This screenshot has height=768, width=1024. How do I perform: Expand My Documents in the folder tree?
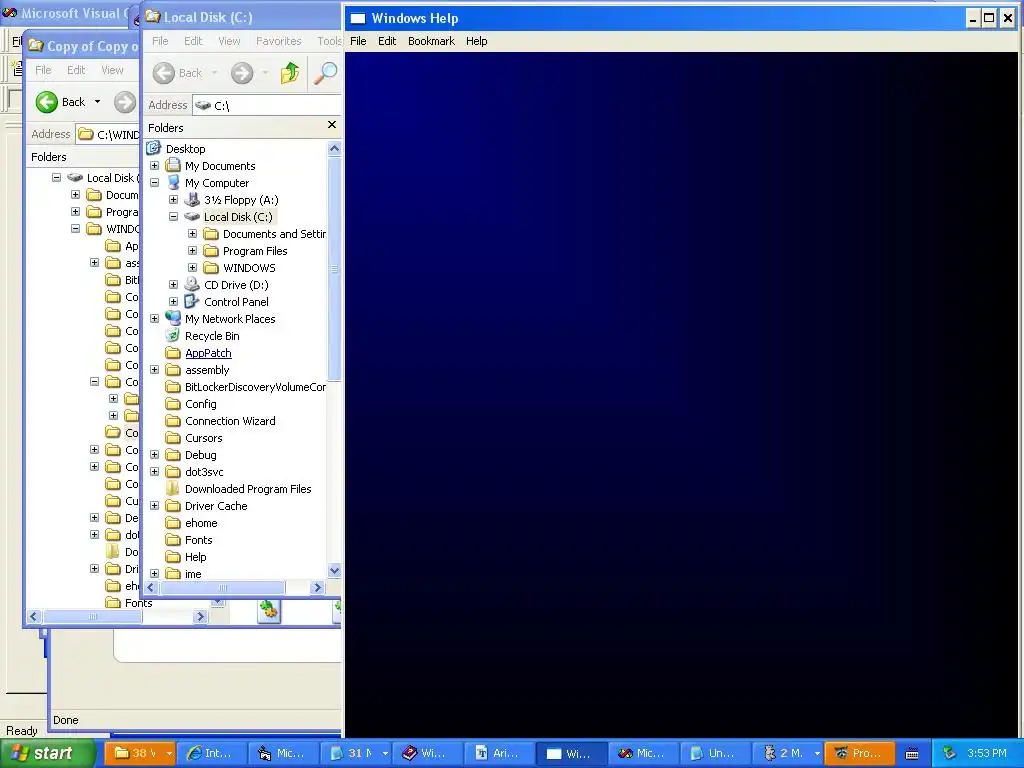pyautogui.click(x=155, y=166)
